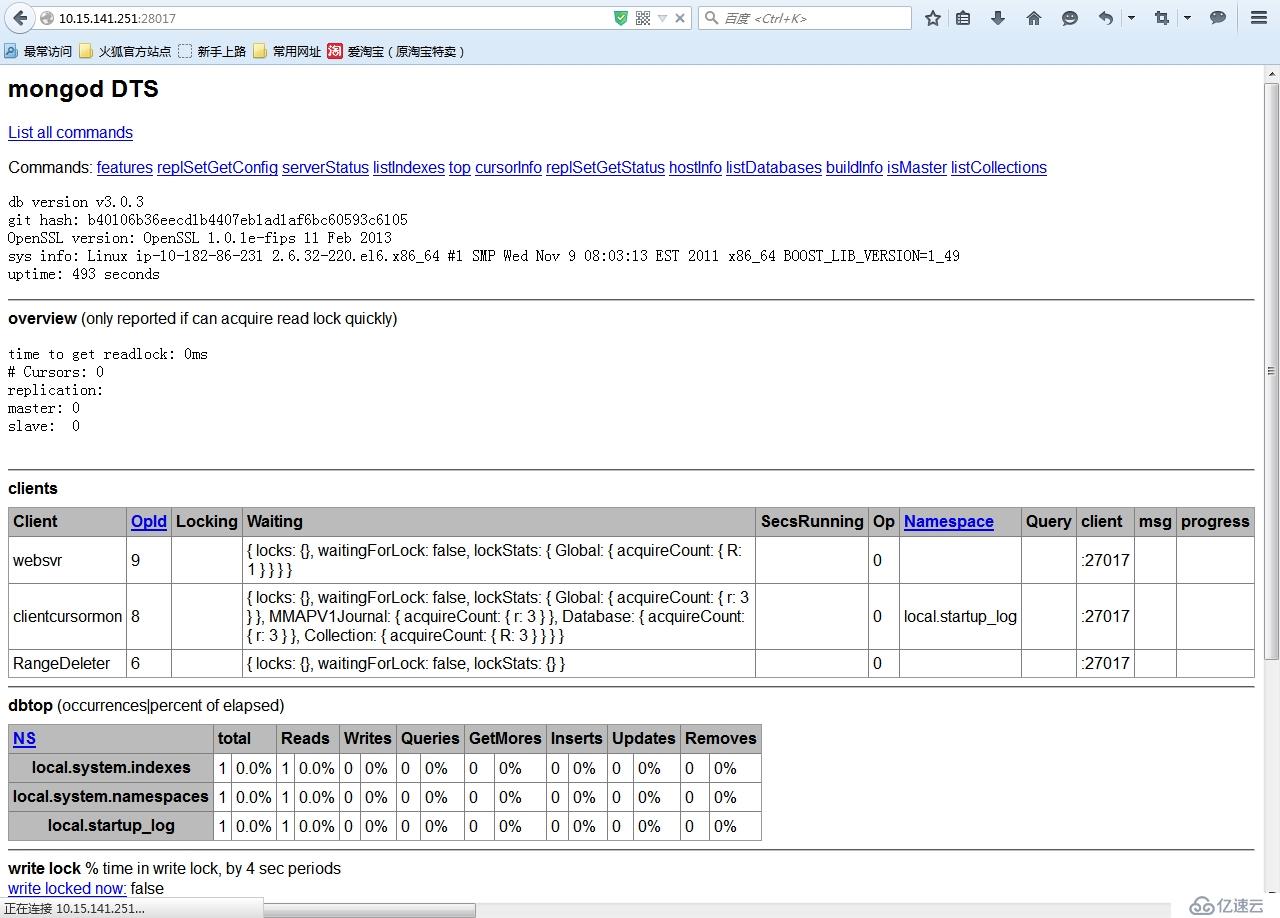Open the hostInfo command link
Viewport: 1280px width, 918px height.
695,167
